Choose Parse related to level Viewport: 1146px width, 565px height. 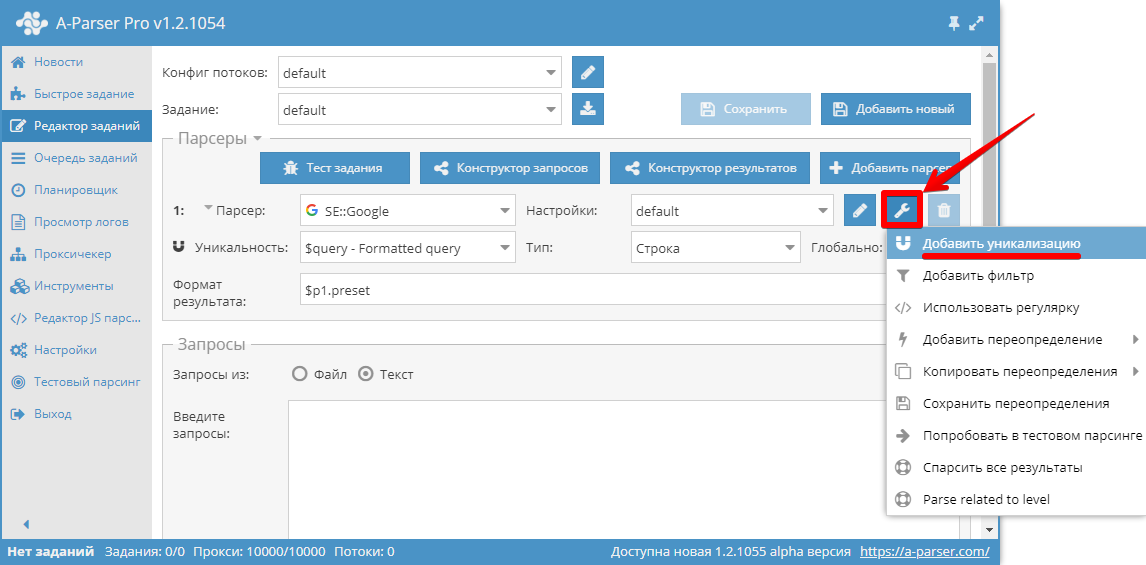tap(1016, 500)
